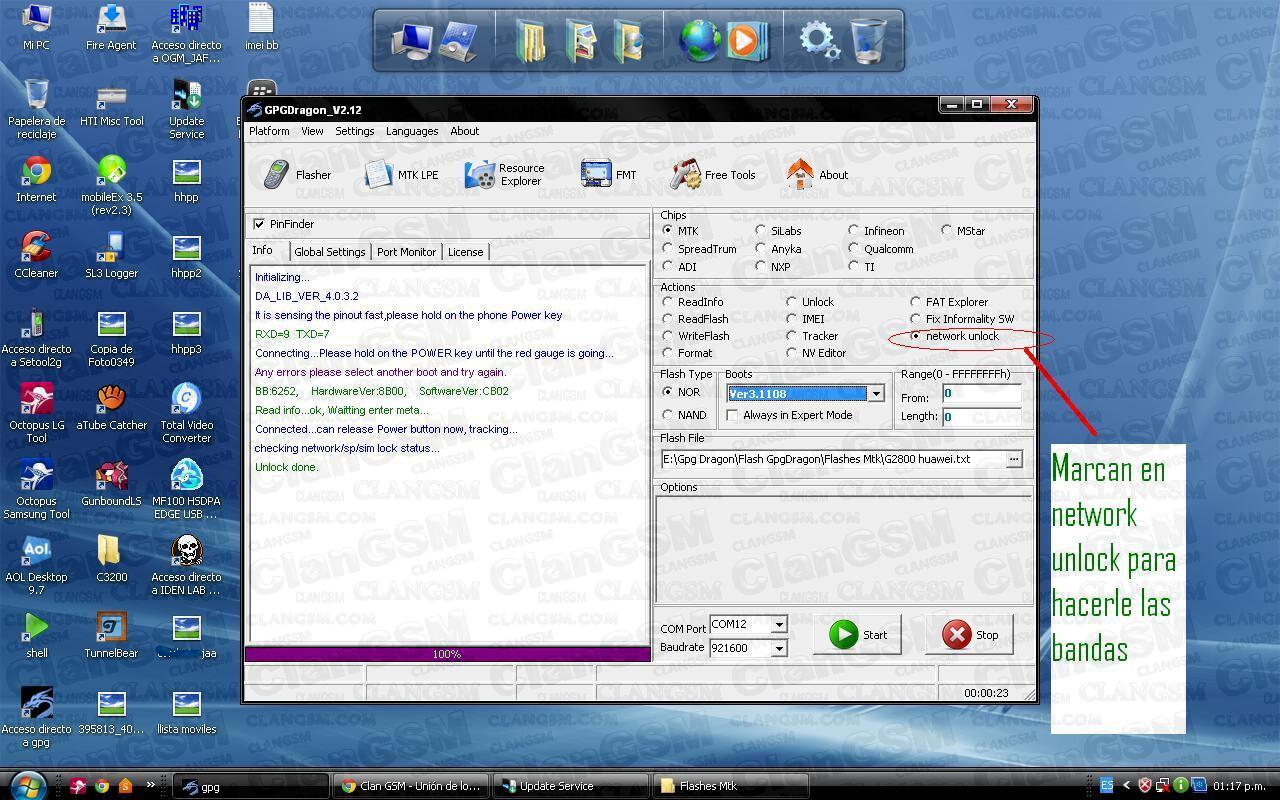1280x800 pixels.
Task: Click the About toolbar icon
Action: click(x=817, y=175)
